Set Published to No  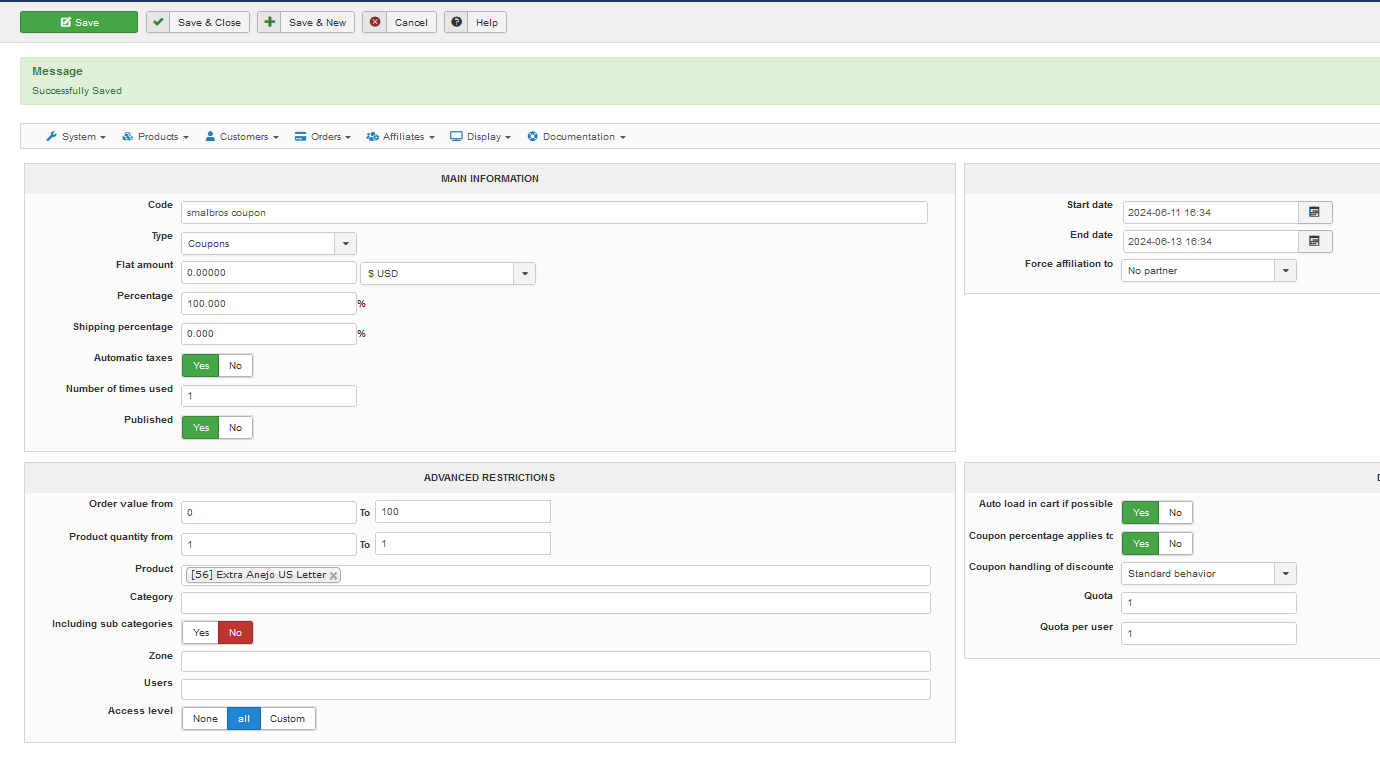click(236, 427)
